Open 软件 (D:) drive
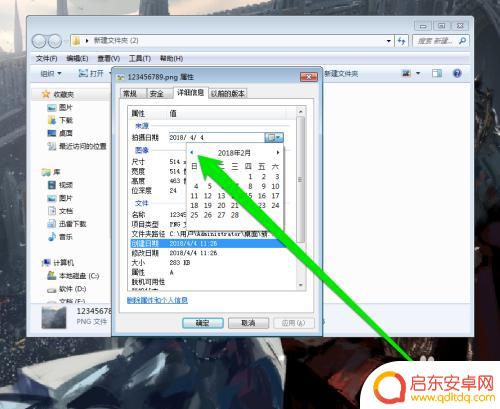This screenshot has width=500, height=409. [x=67, y=289]
